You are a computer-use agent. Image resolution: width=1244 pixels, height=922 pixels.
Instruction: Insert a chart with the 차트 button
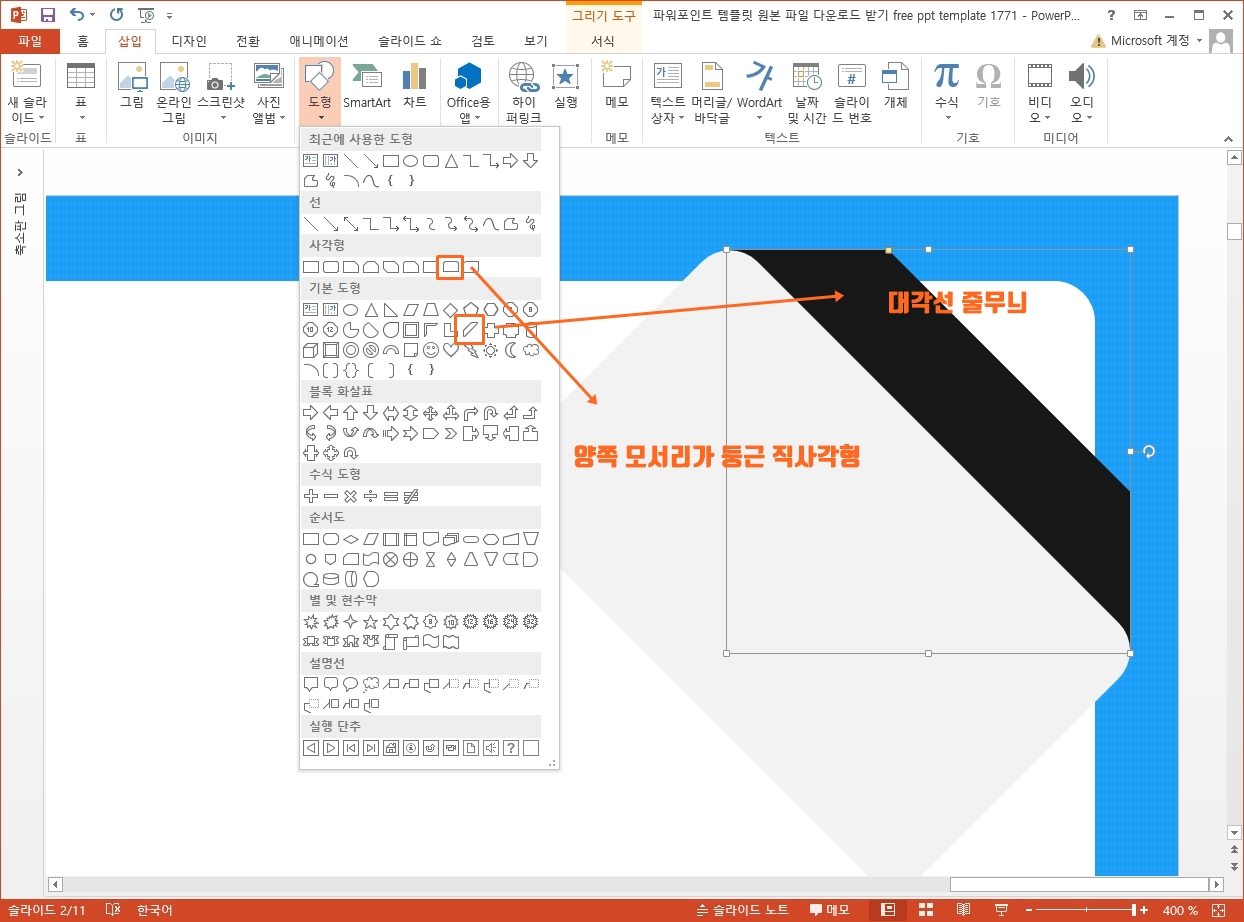(414, 86)
